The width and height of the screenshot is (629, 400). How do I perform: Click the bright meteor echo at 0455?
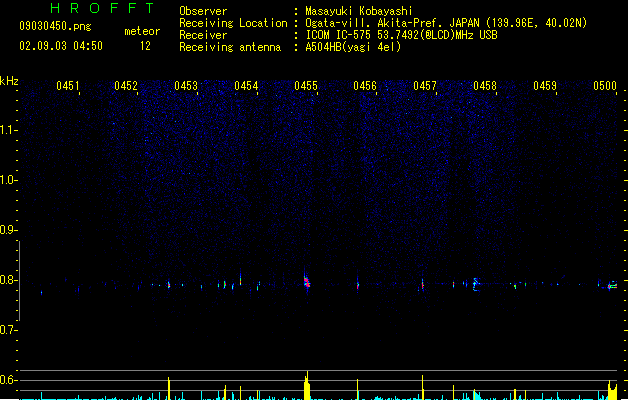tap(307, 281)
